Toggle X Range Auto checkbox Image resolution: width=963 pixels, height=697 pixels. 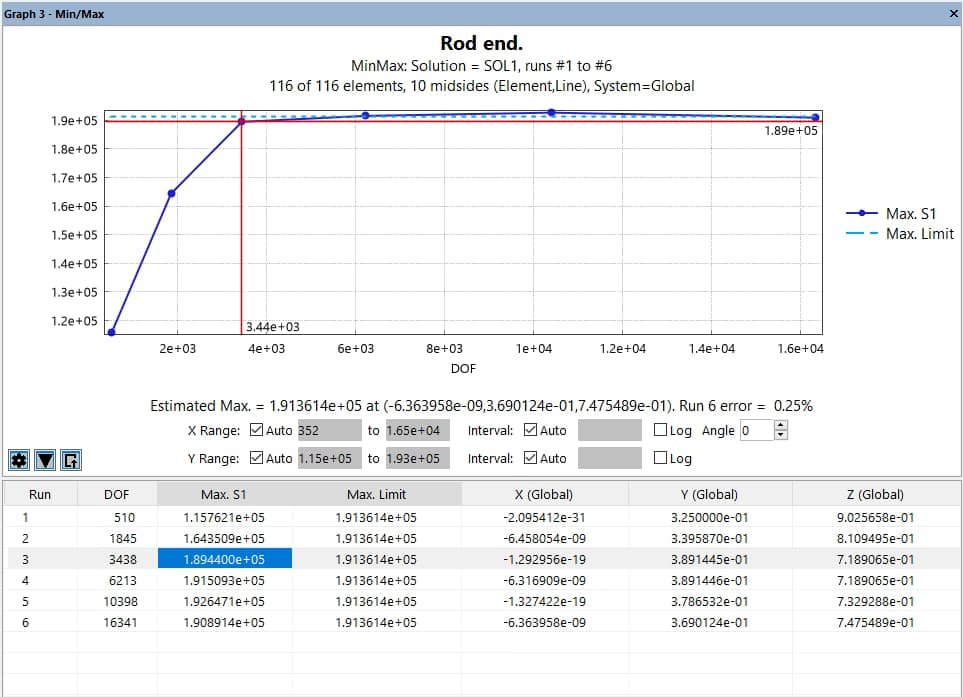(258, 431)
